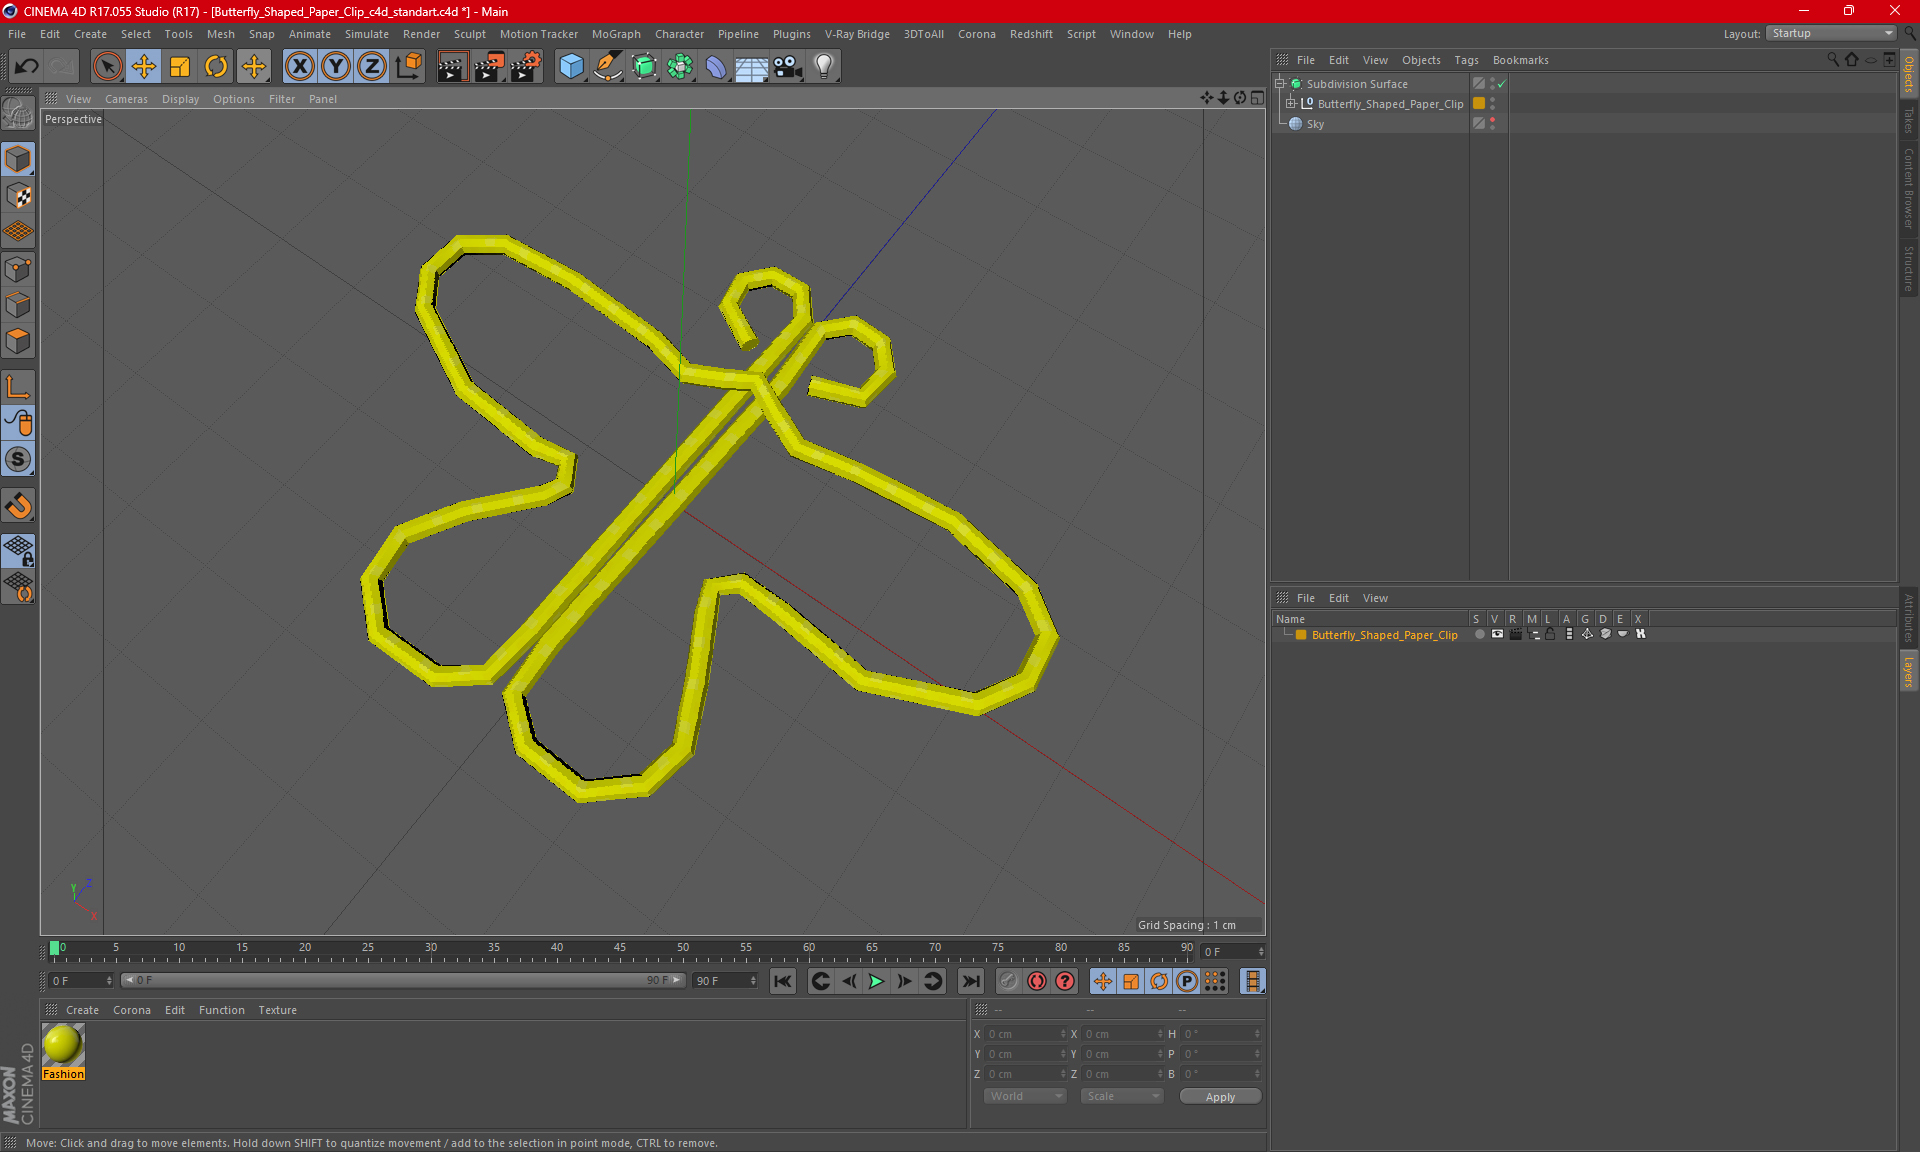Click the Scale tool icon
The width and height of the screenshot is (1920, 1152).
[x=180, y=67]
